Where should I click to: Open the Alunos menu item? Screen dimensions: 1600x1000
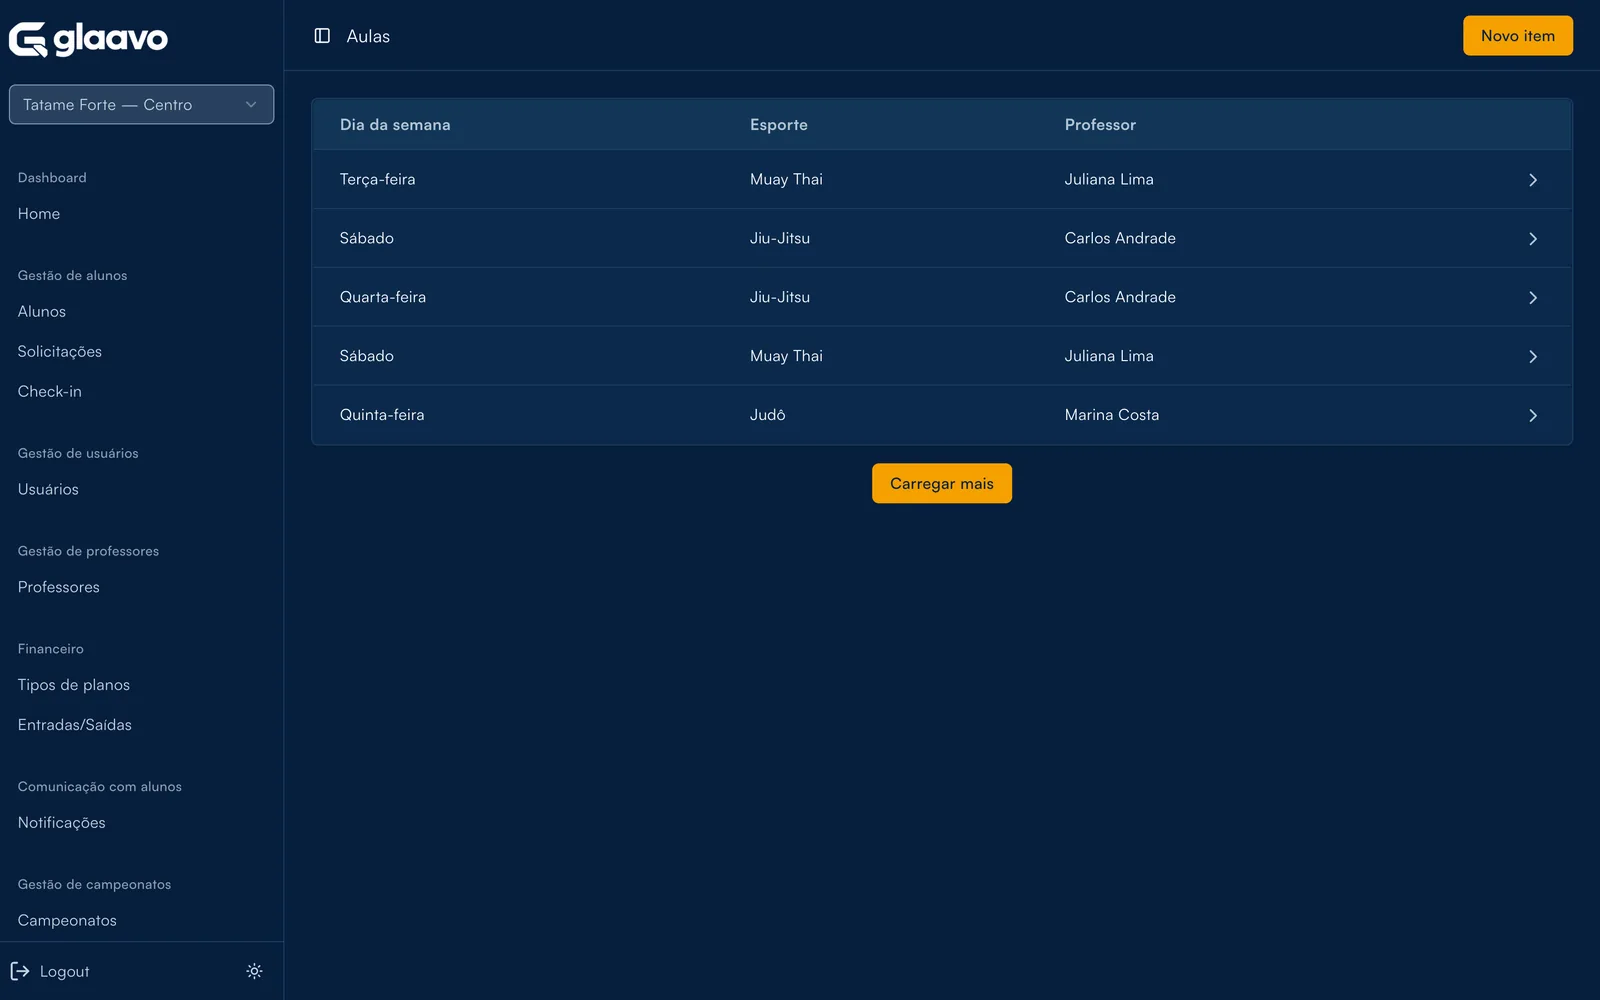tap(42, 312)
